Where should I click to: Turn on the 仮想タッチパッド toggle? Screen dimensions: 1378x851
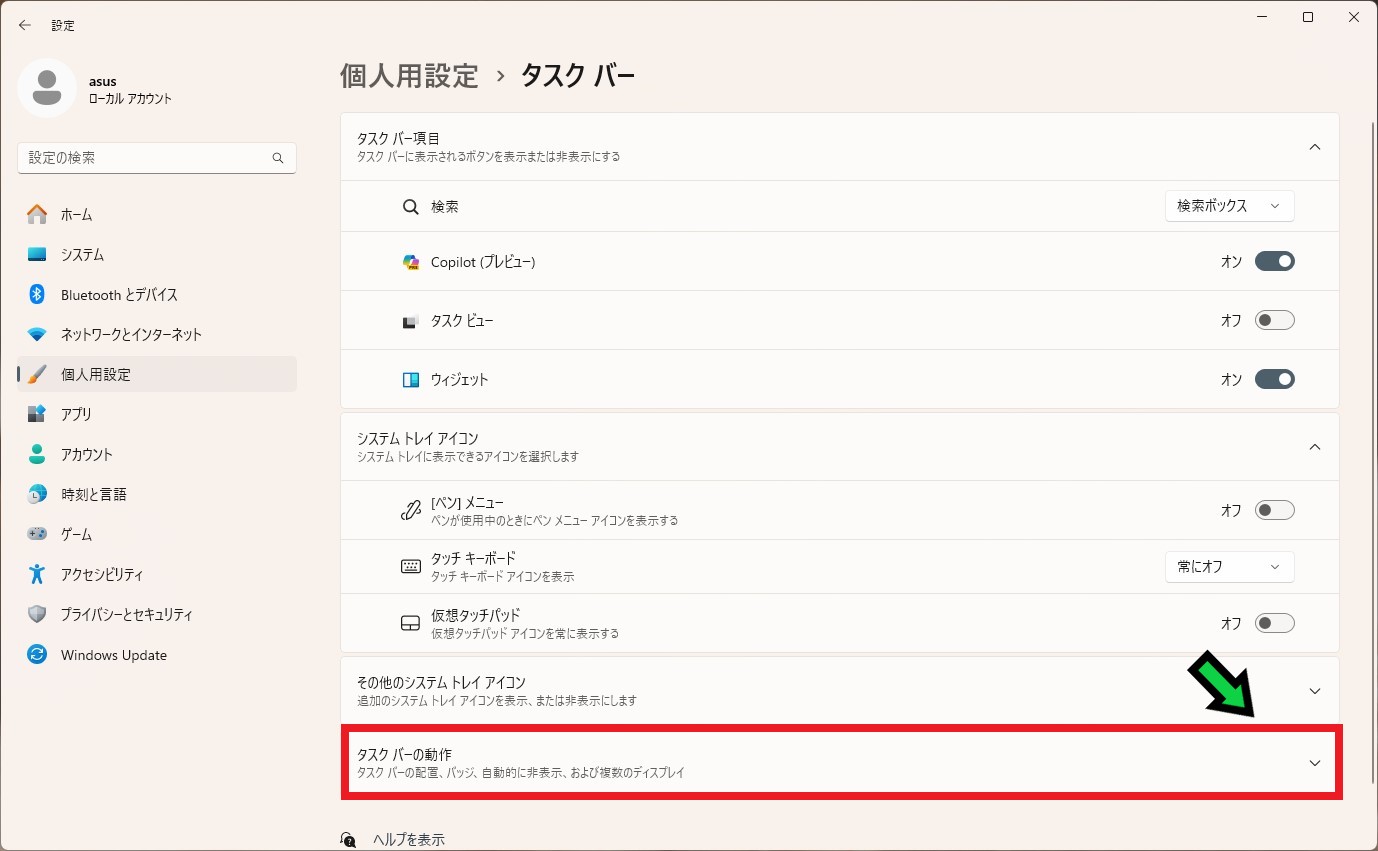(1274, 623)
